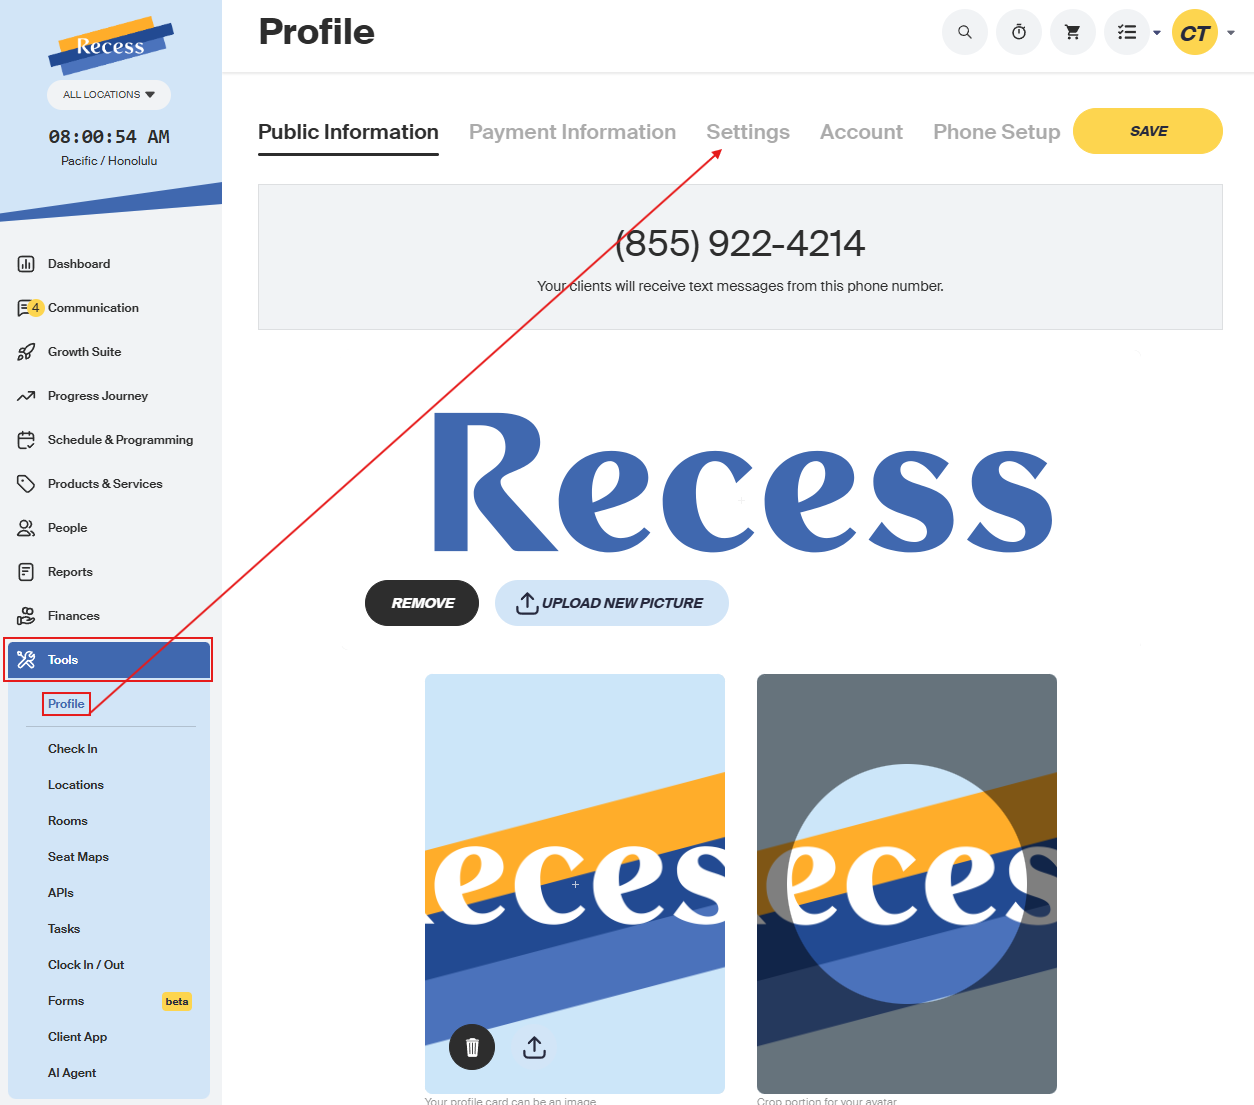Switch to the Settings tab
The image size is (1254, 1105).
click(x=748, y=132)
